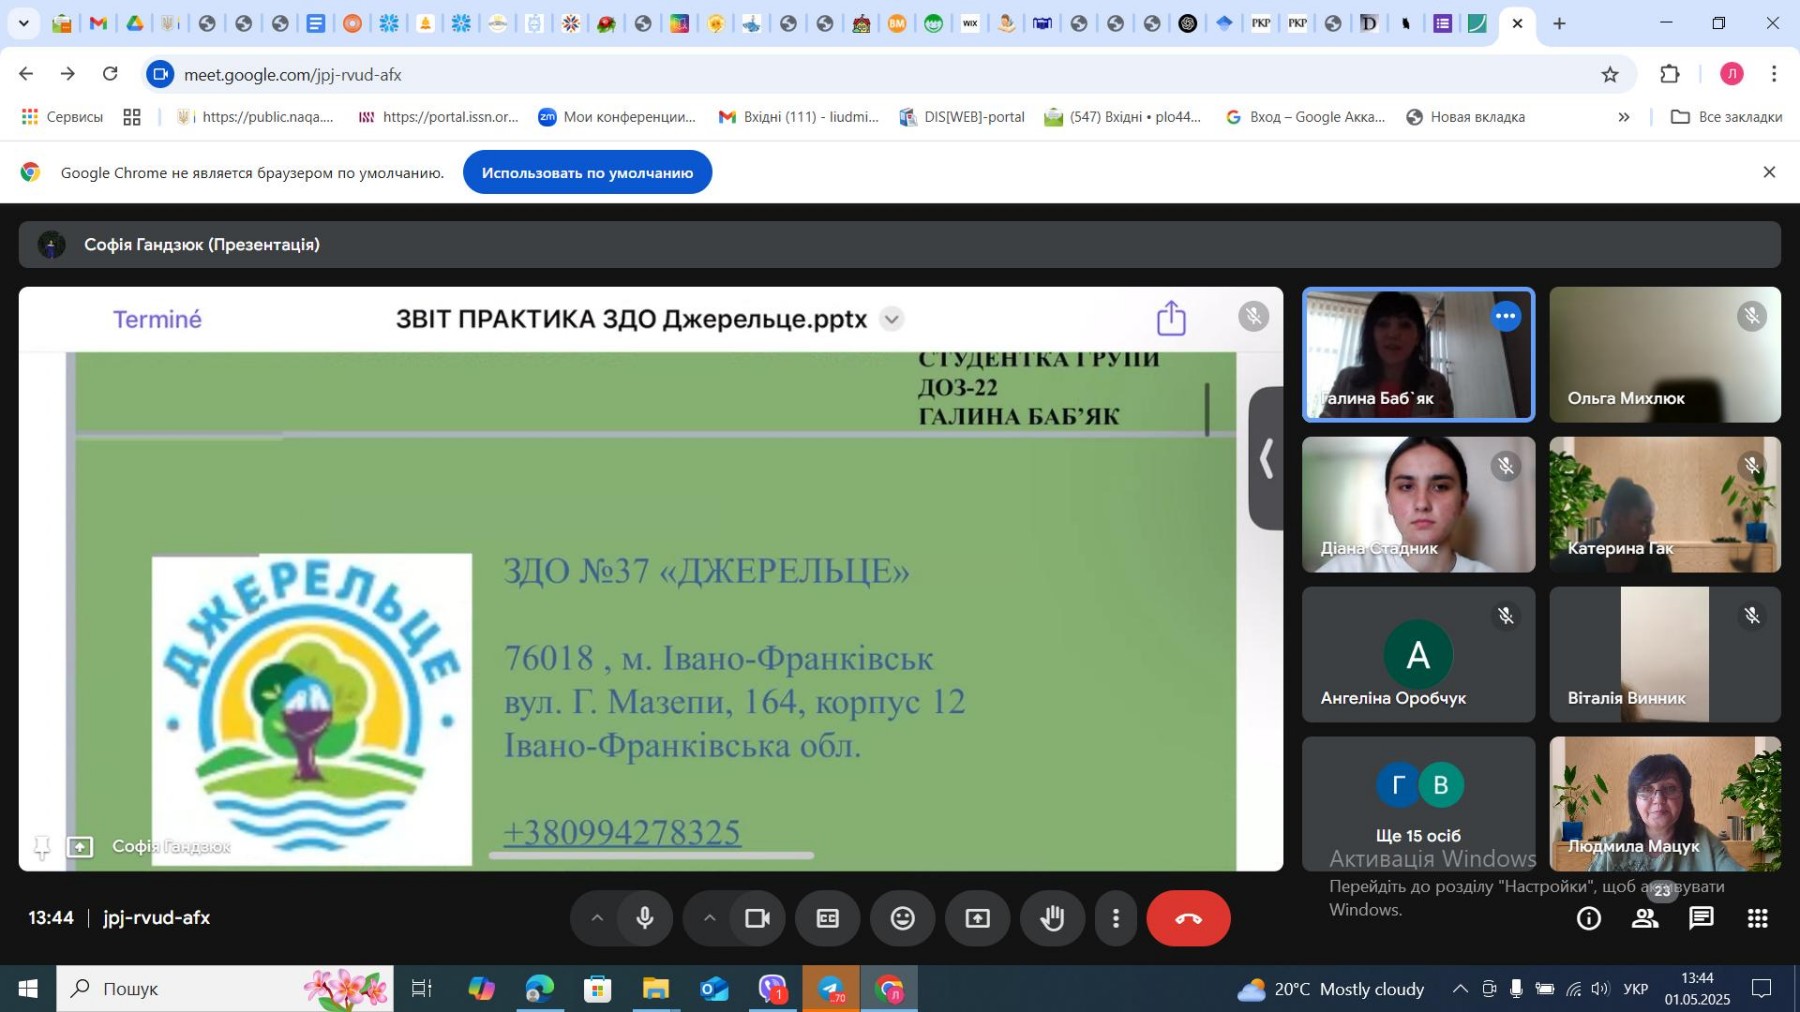The image size is (1800, 1012).
Task: Open the activities grid icon
Action: 1757,918
